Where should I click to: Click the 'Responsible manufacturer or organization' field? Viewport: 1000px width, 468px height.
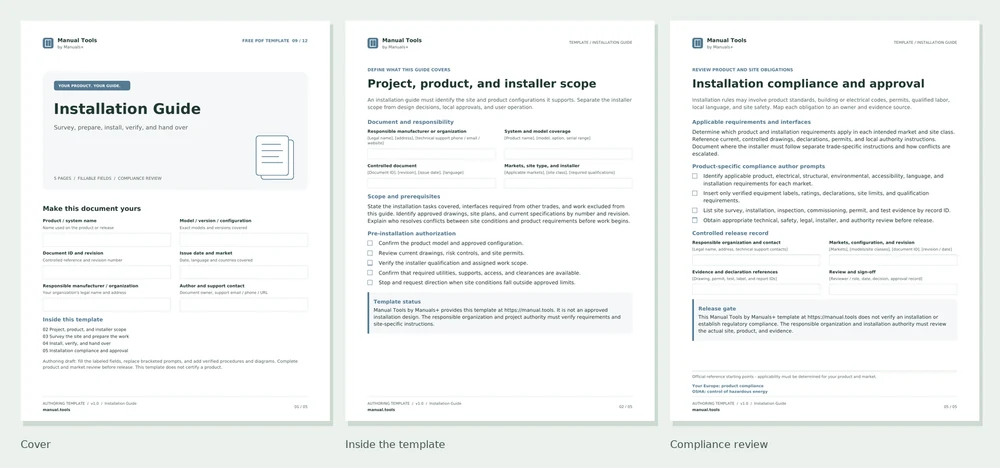click(431, 154)
